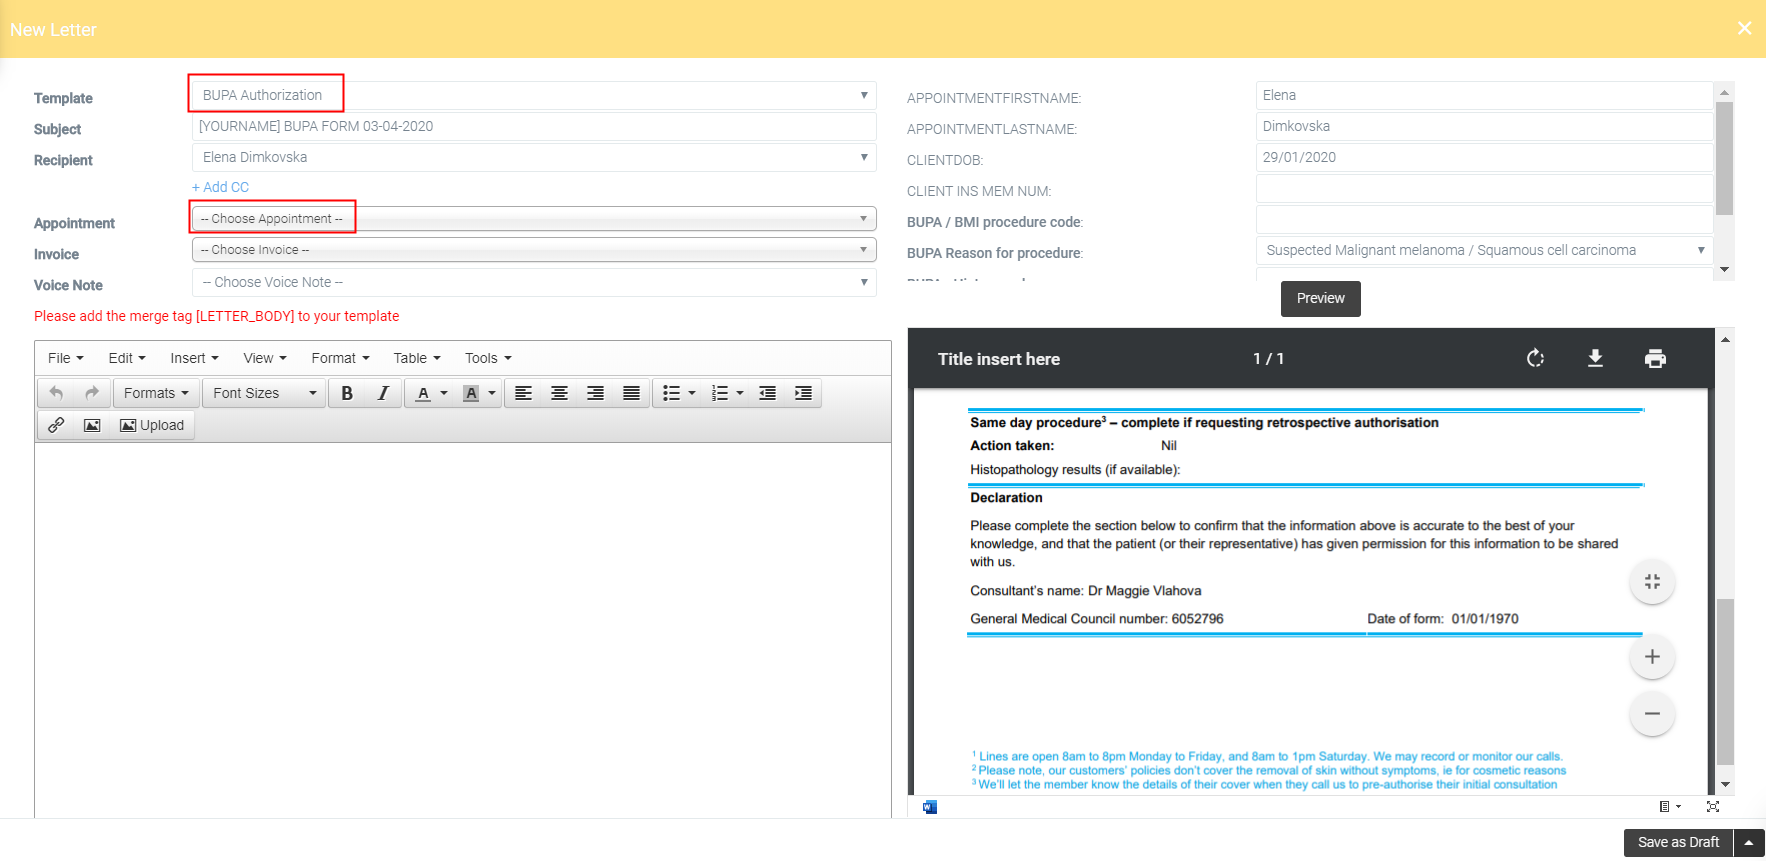1766x861 pixels.
Task: Click the + Add CC link
Action: click(x=220, y=187)
